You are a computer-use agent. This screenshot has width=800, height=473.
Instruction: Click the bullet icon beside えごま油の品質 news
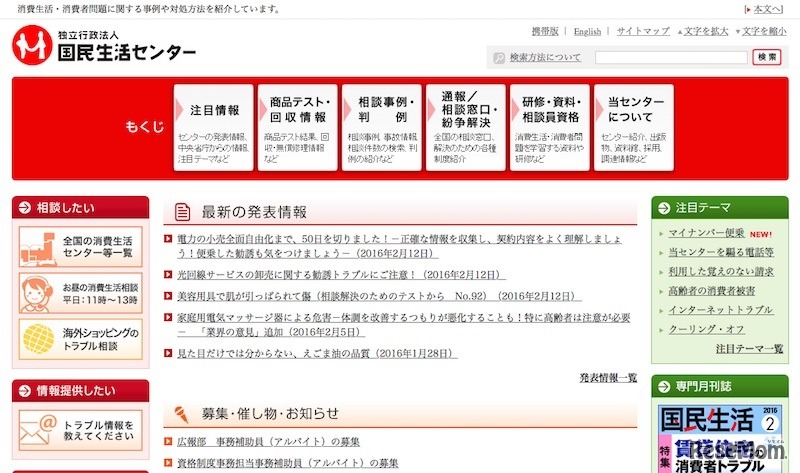tap(168, 353)
